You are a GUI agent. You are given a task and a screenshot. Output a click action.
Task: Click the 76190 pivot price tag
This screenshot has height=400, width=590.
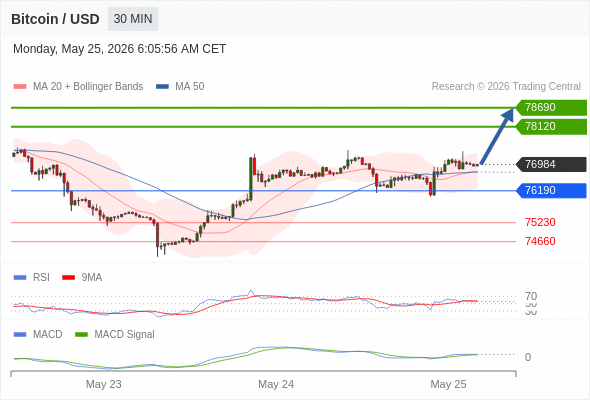click(551, 190)
